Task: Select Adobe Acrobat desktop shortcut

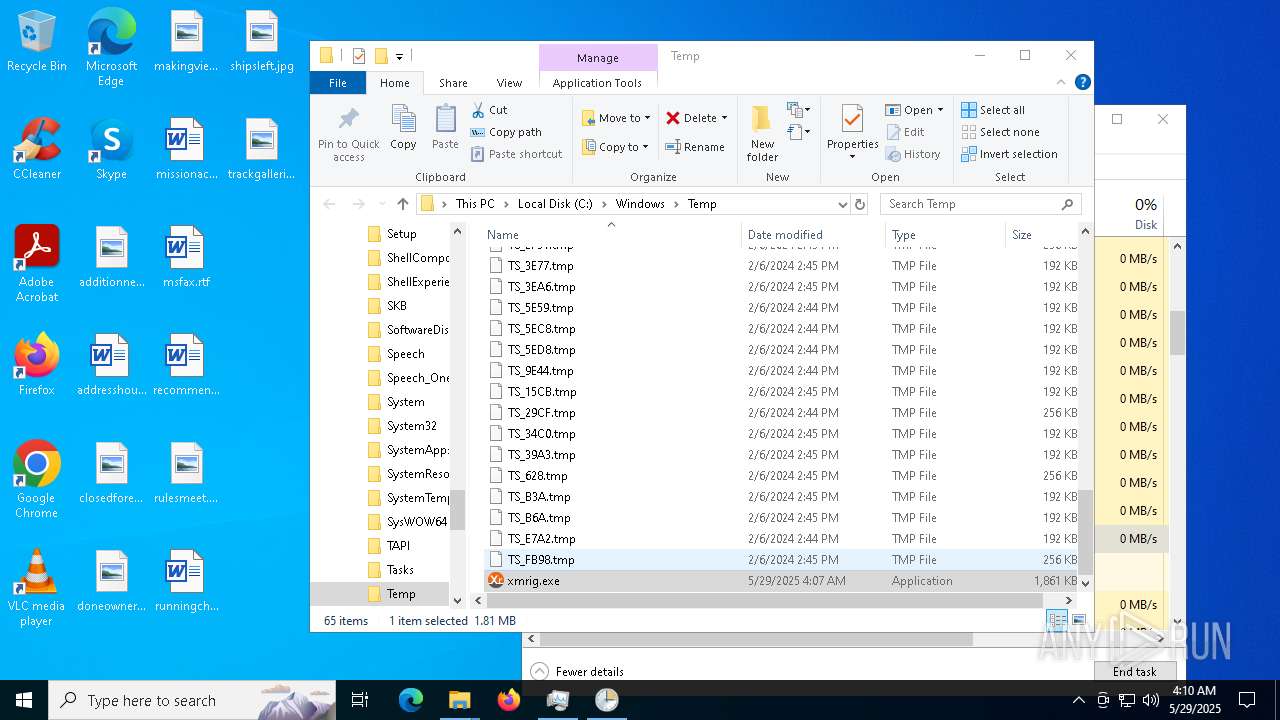Action: [37, 264]
